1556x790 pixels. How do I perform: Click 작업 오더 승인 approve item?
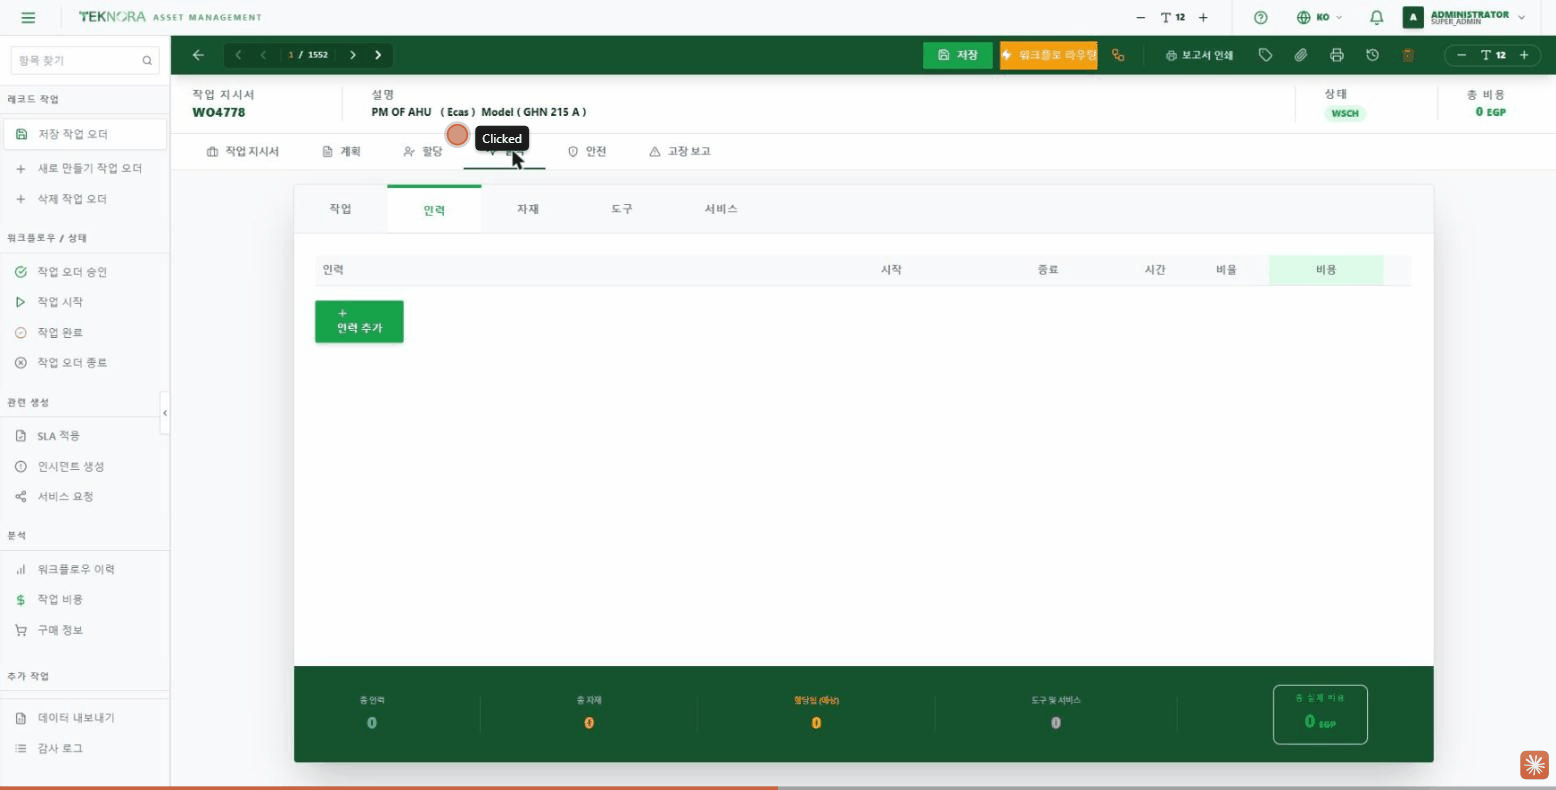(85, 272)
